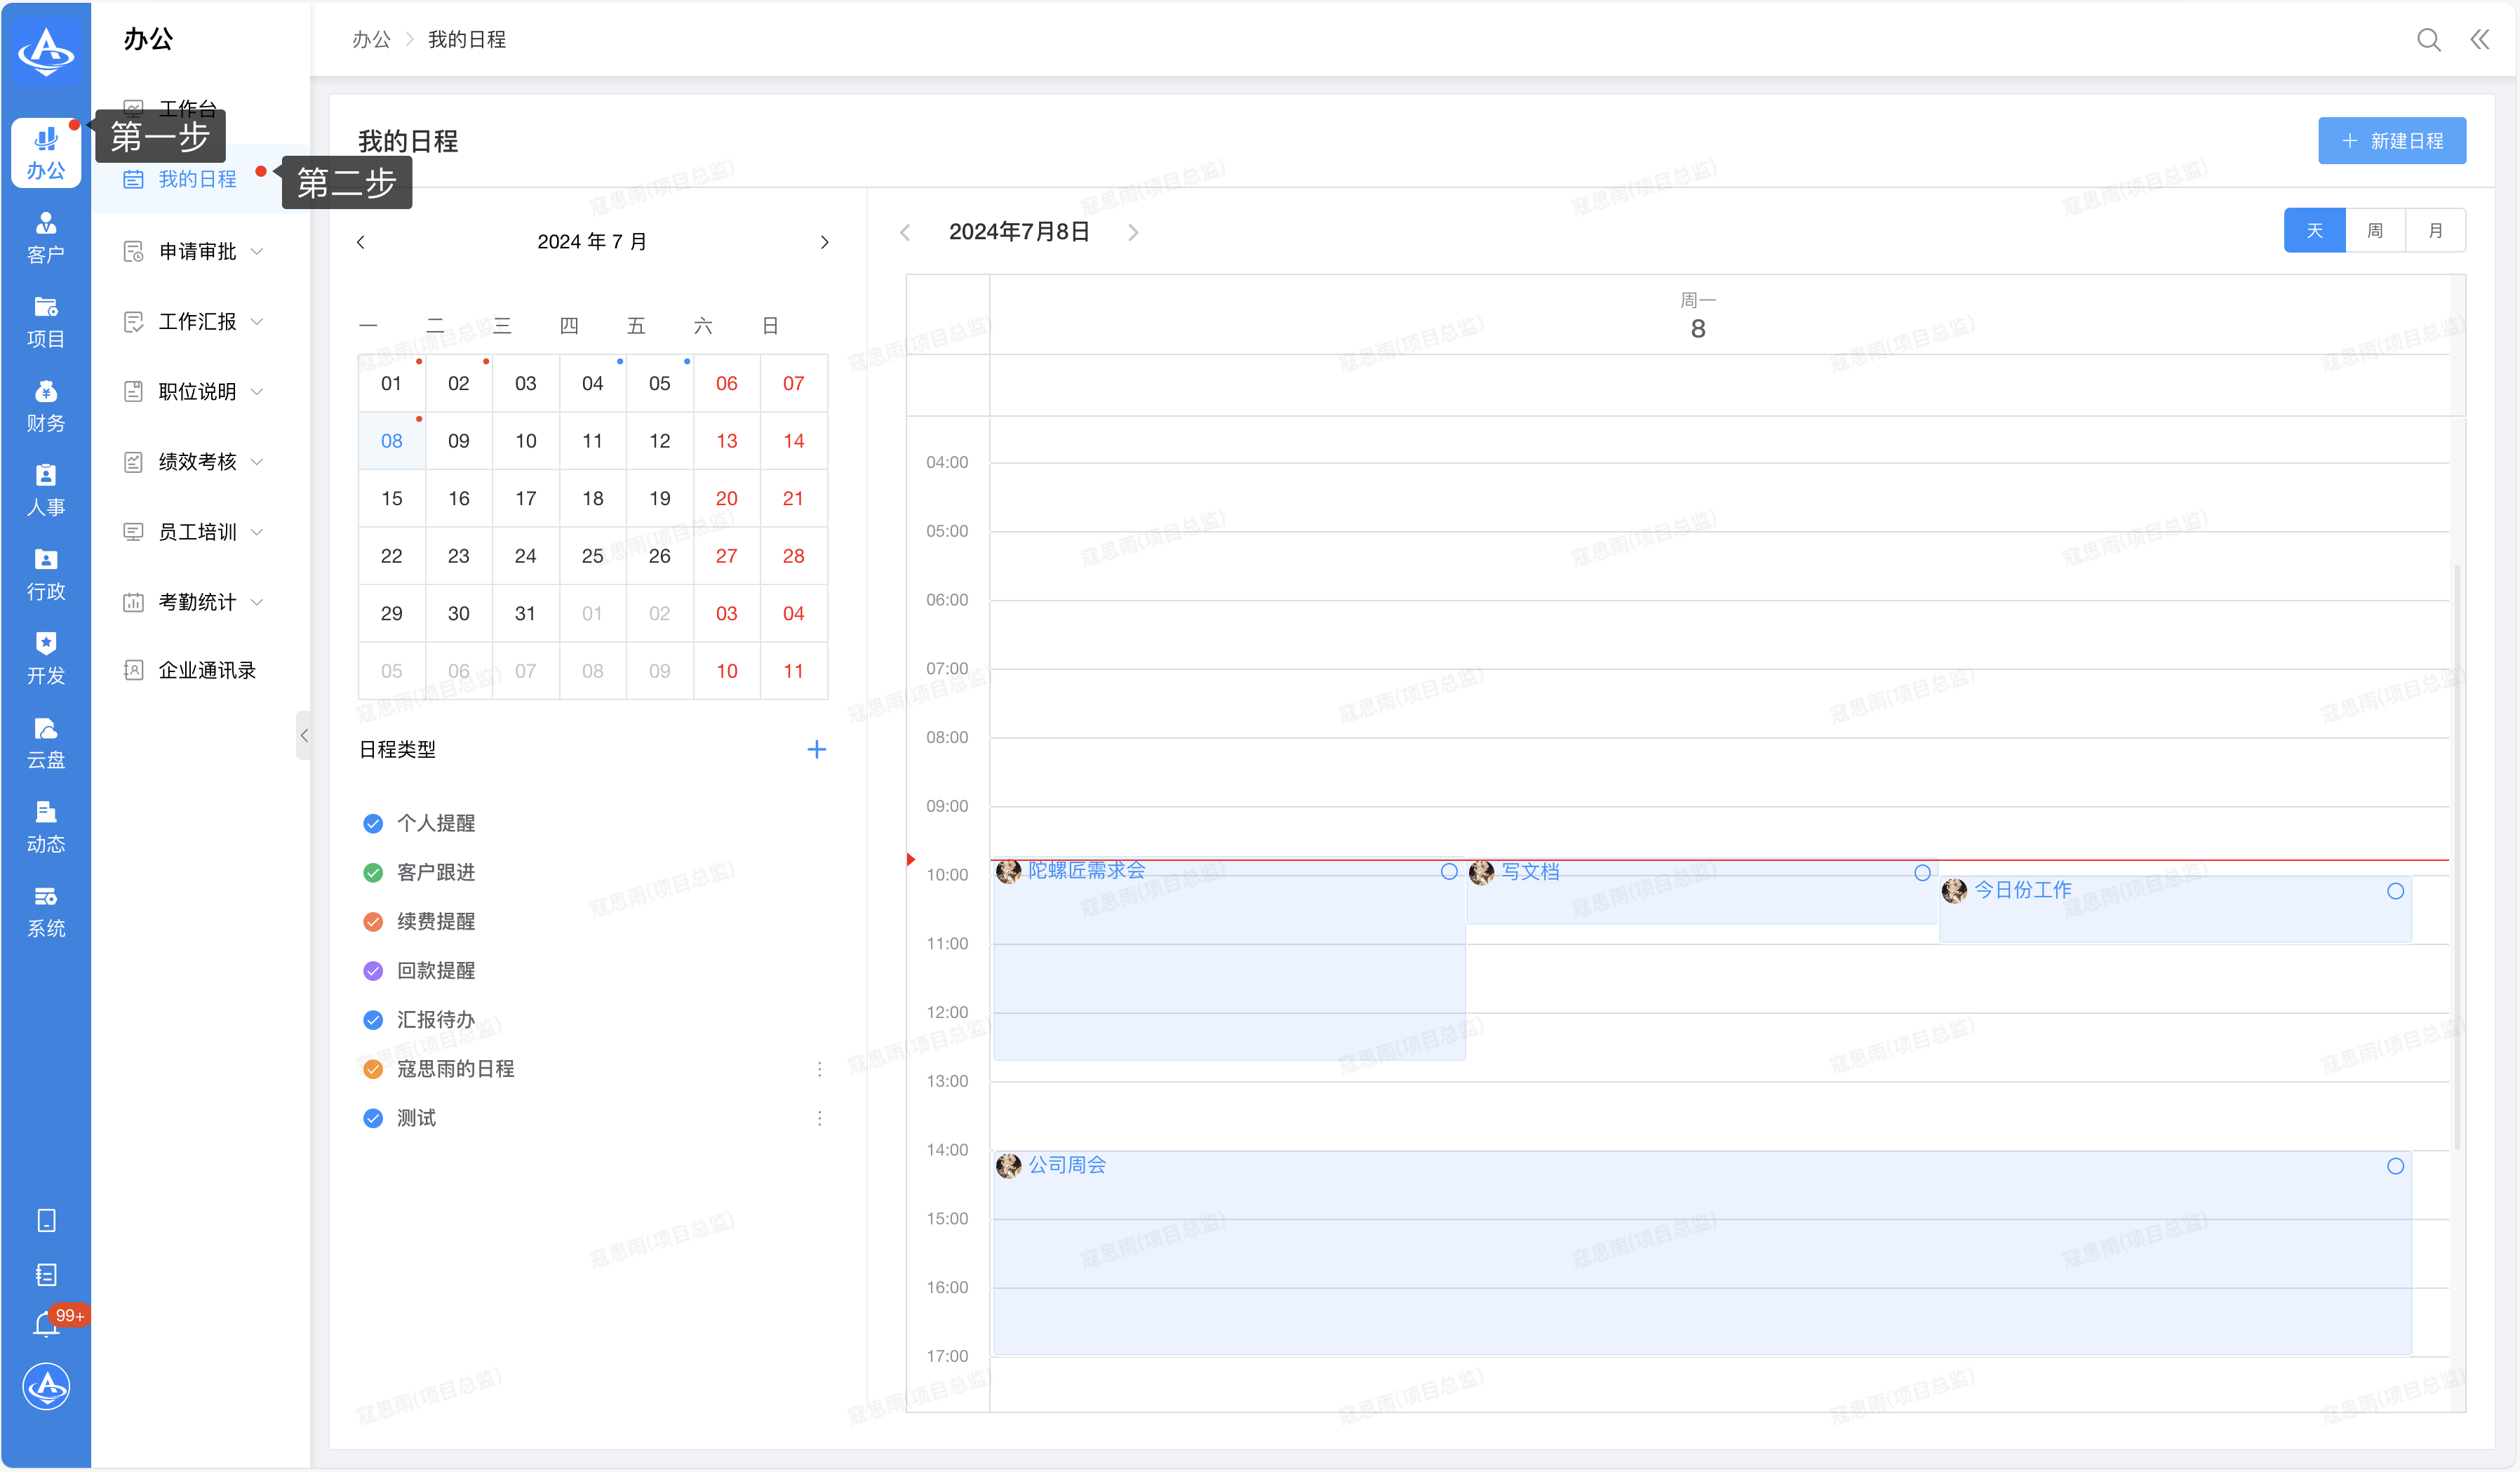The height and width of the screenshot is (1472, 2520).
Task: Switch to the 月 view tab
Action: pyautogui.click(x=2435, y=231)
